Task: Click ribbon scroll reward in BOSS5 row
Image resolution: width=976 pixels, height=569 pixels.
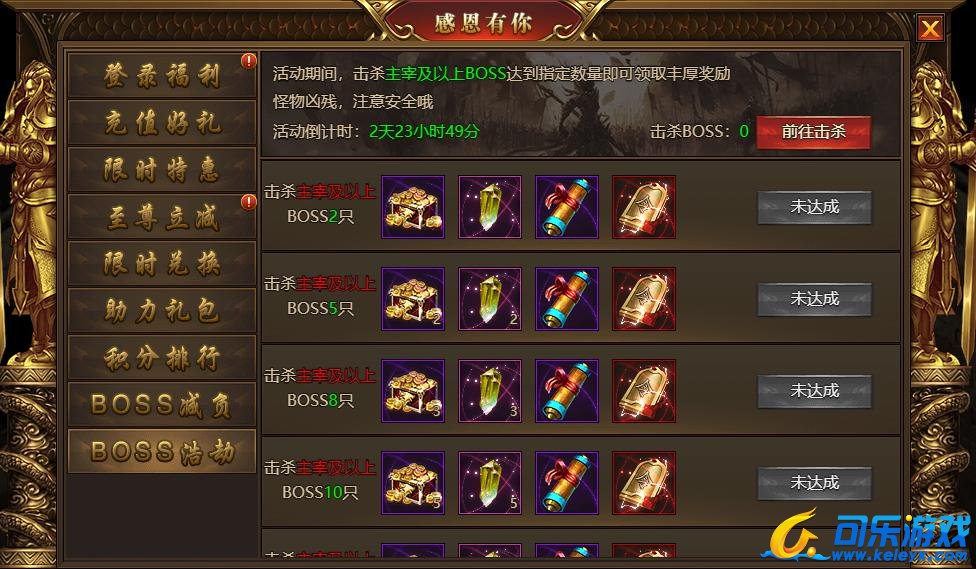Action: [566, 299]
